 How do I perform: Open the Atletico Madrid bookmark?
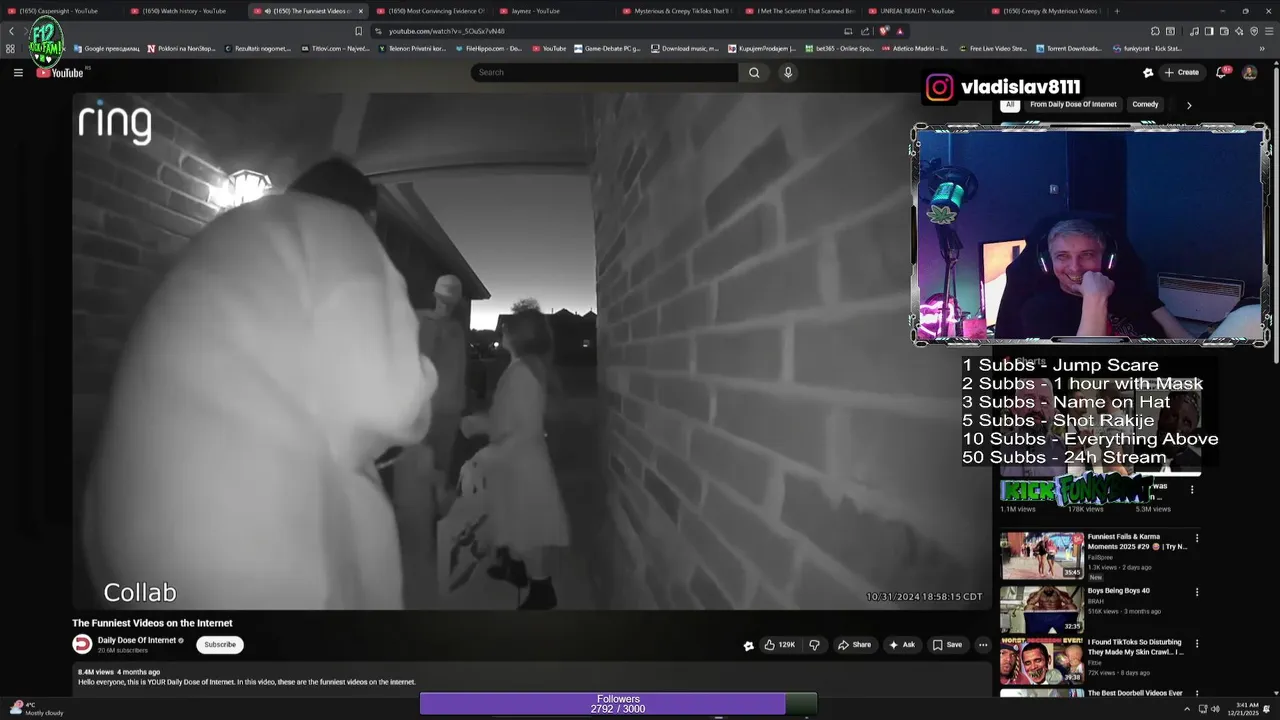point(914,48)
